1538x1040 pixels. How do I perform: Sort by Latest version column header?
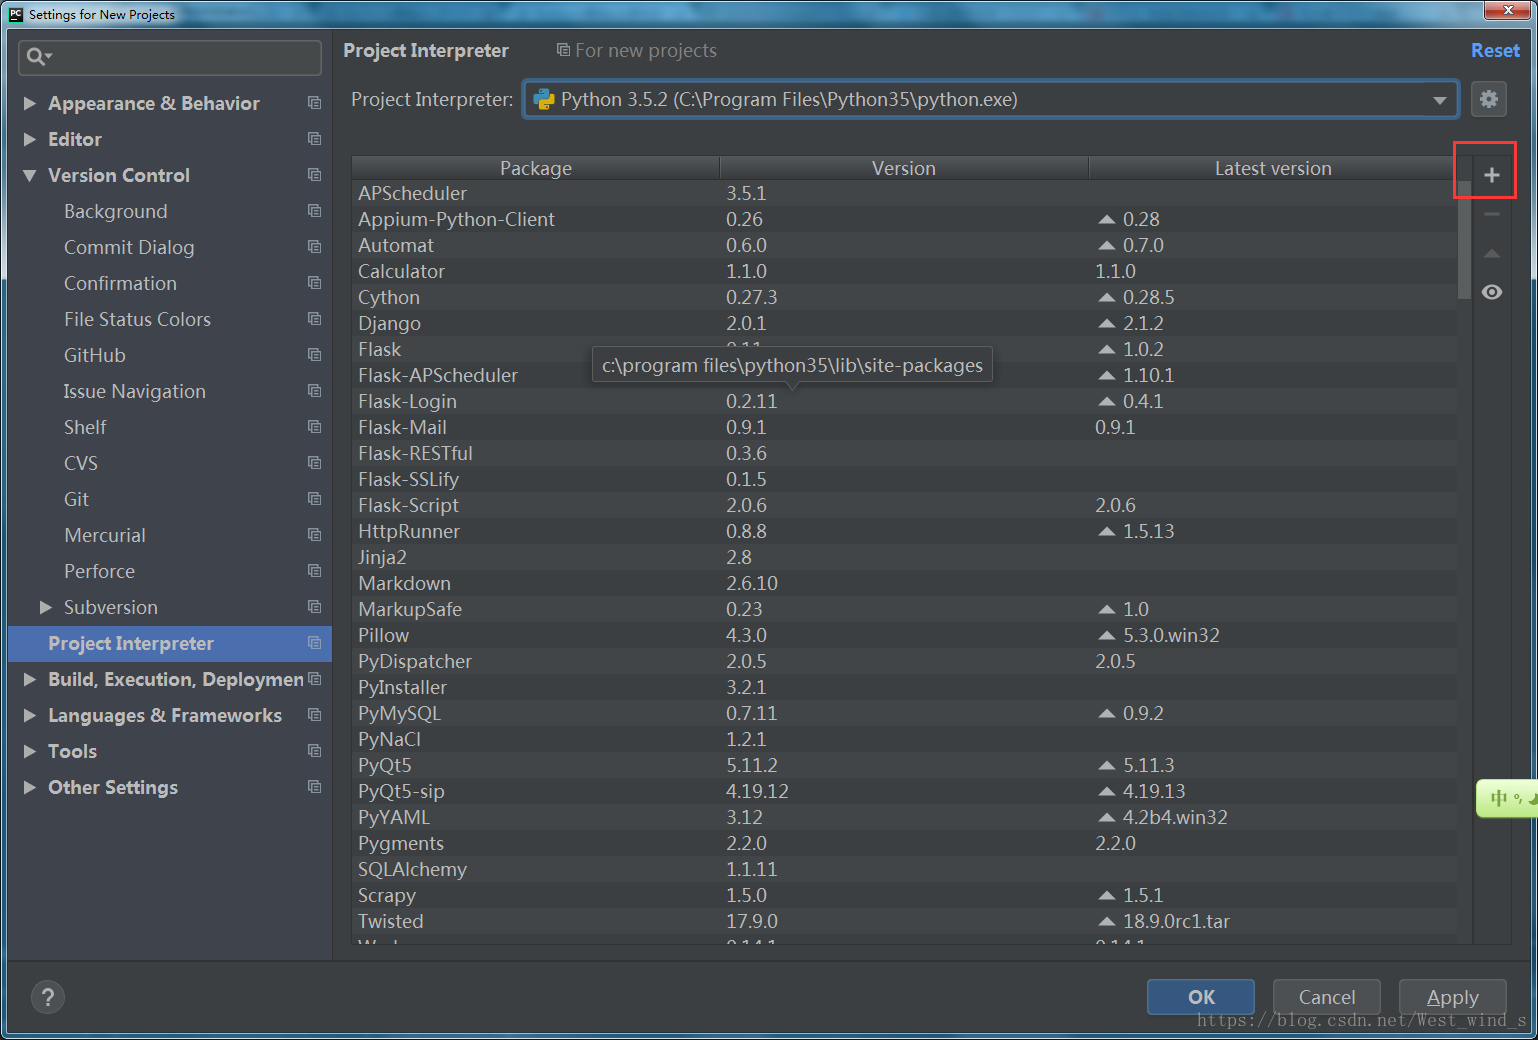coord(1273,168)
